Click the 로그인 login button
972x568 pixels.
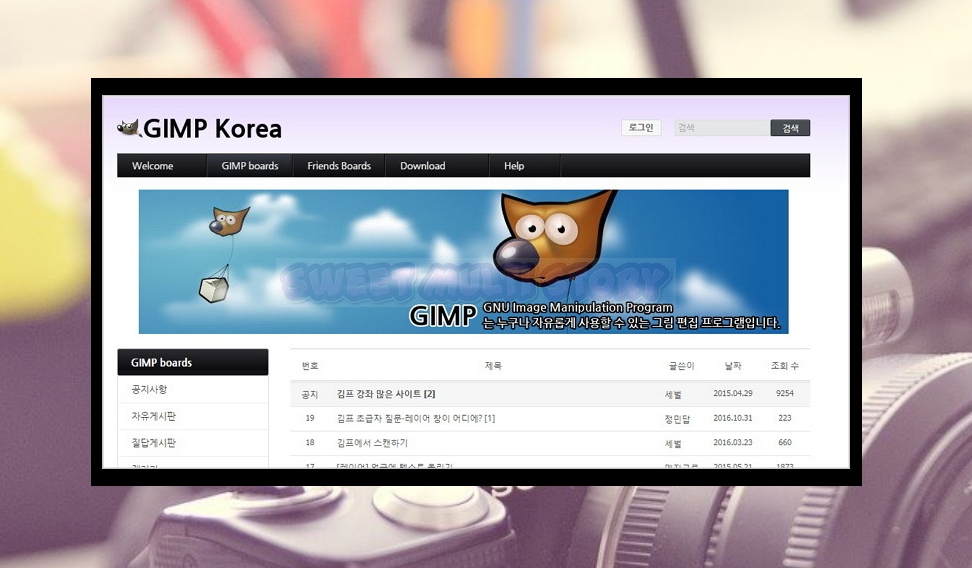pyautogui.click(x=641, y=128)
